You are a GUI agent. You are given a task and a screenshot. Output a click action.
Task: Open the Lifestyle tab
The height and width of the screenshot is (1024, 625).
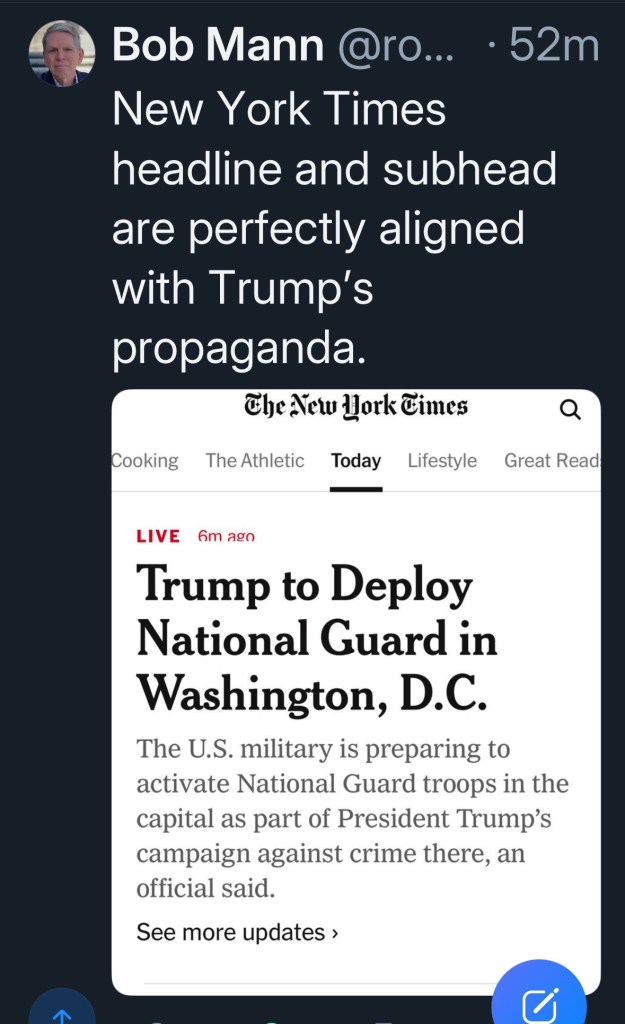click(442, 461)
